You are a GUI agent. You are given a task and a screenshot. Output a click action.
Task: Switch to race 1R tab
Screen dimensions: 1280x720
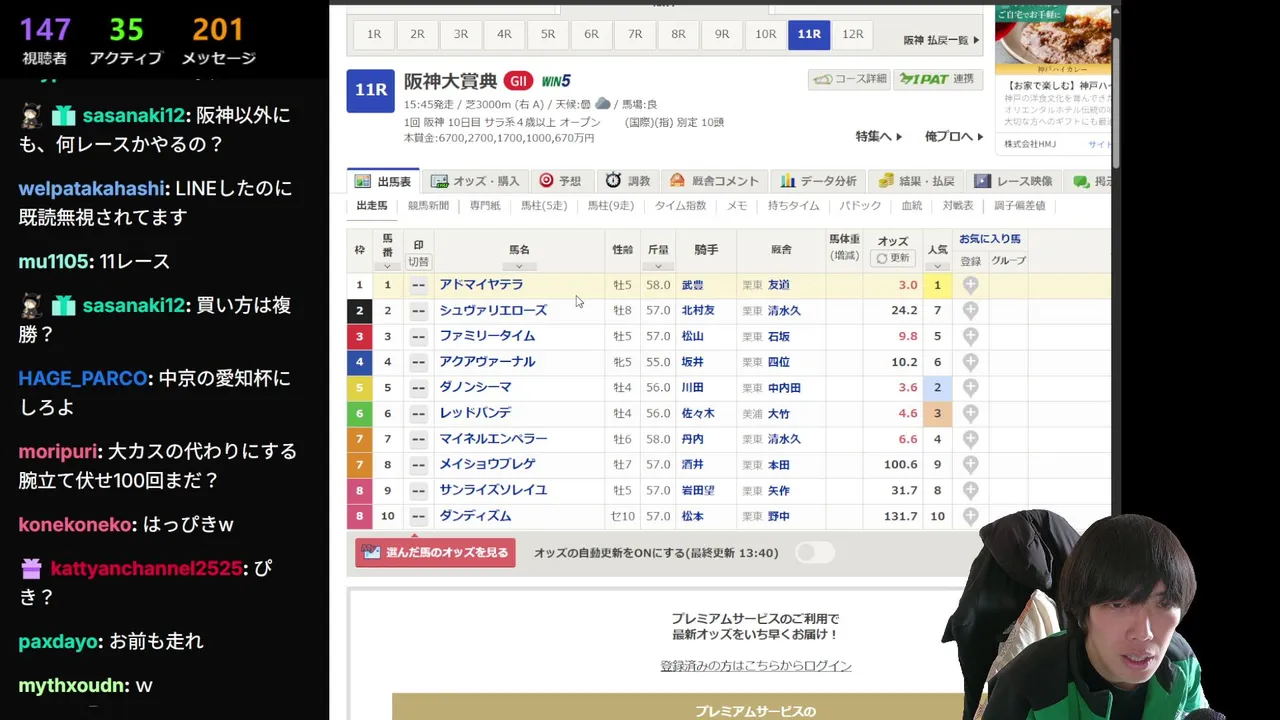[x=374, y=34]
